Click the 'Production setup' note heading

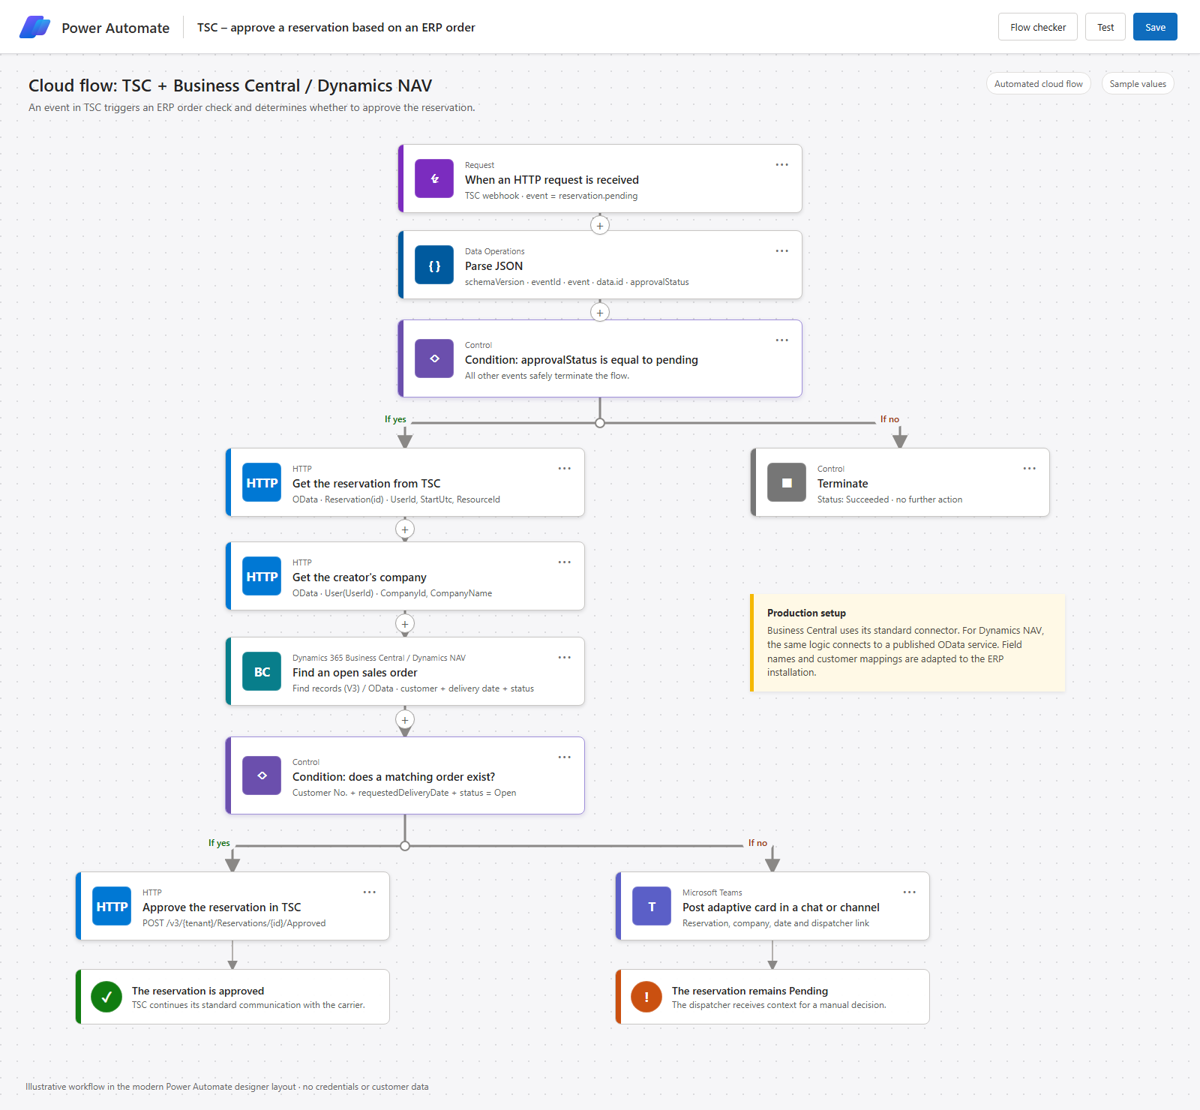[806, 613]
